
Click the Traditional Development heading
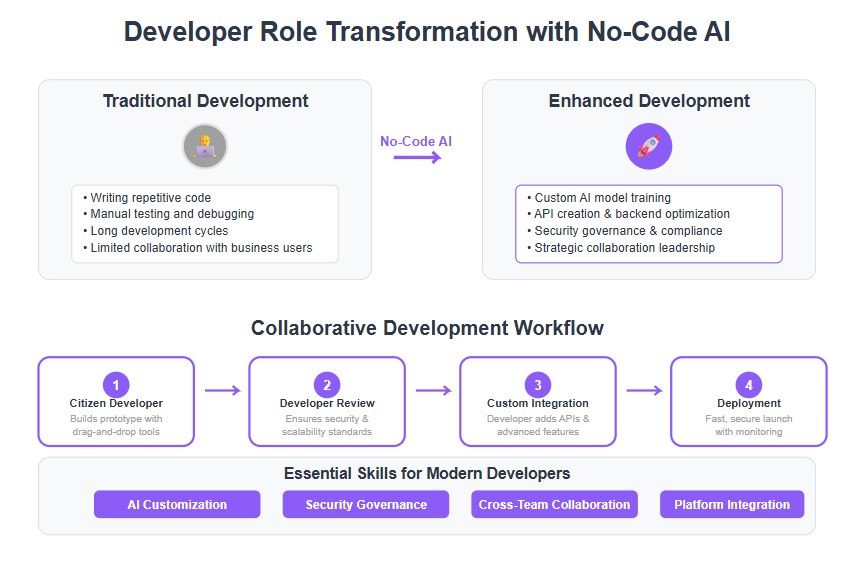[205, 101]
